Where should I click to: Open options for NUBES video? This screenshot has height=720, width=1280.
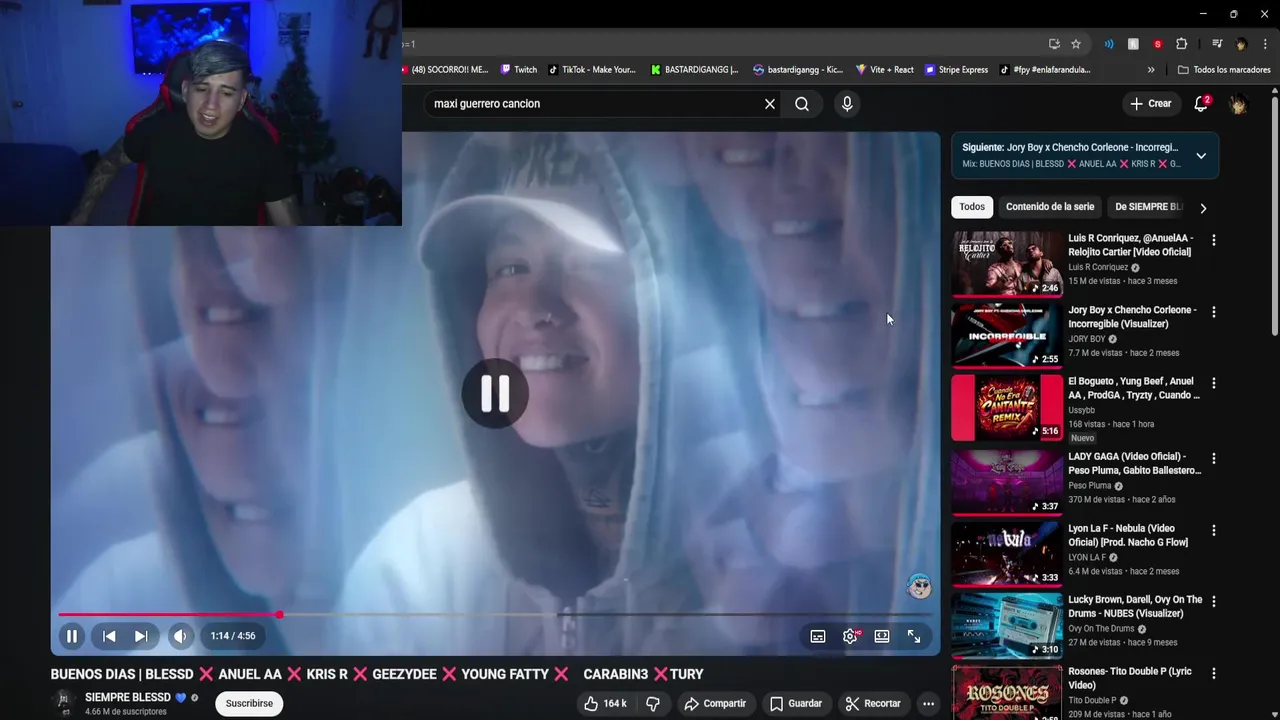click(x=1214, y=601)
